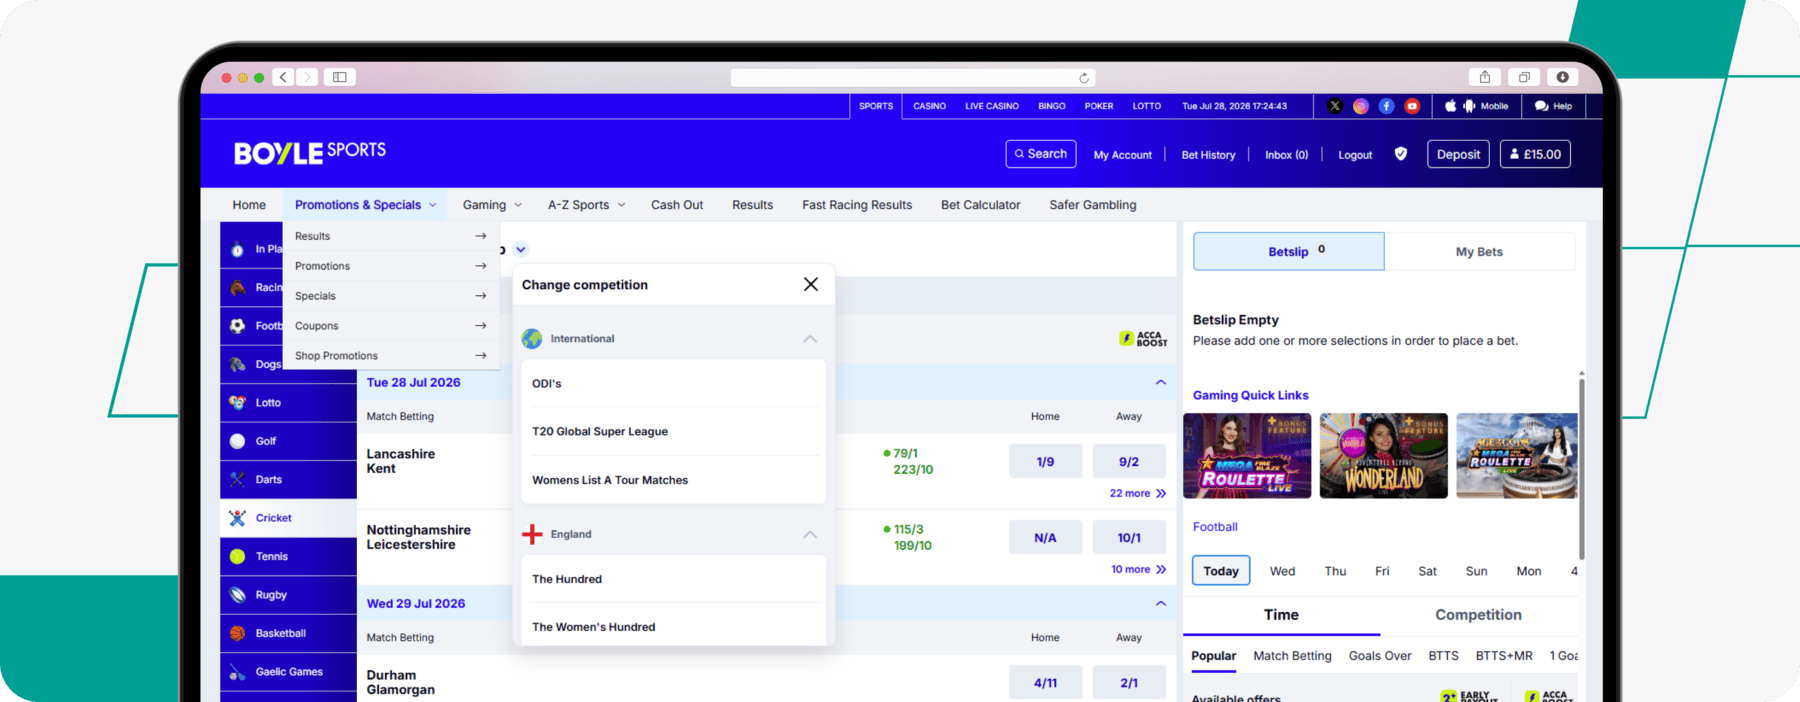
Task: Click the Deposit button
Action: point(1458,154)
